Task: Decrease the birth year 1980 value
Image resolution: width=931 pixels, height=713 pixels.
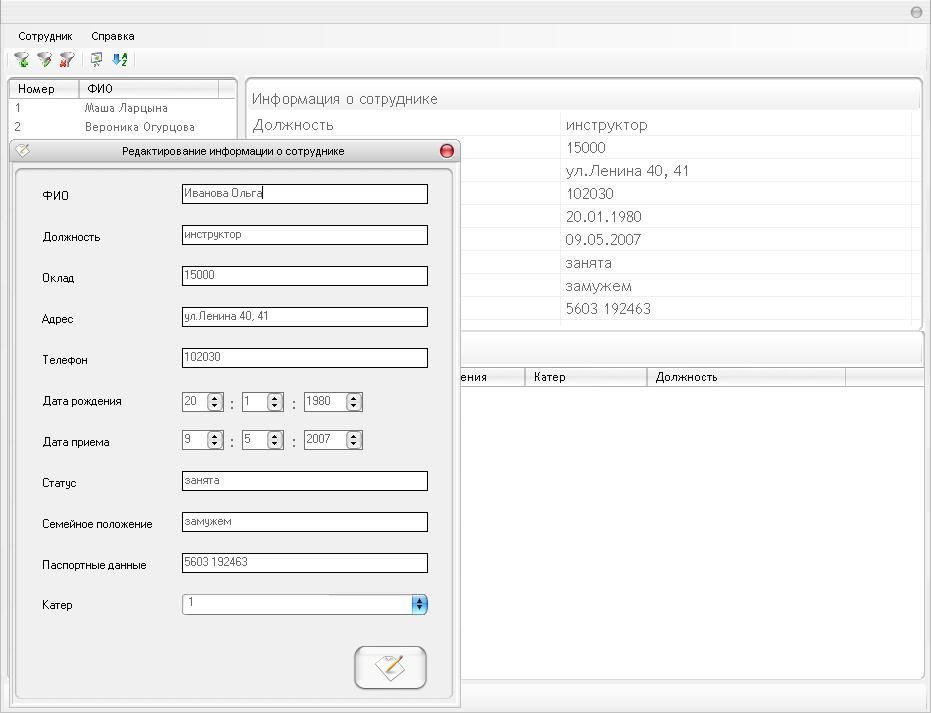Action: pyautogui.click(x=354, y=406)
